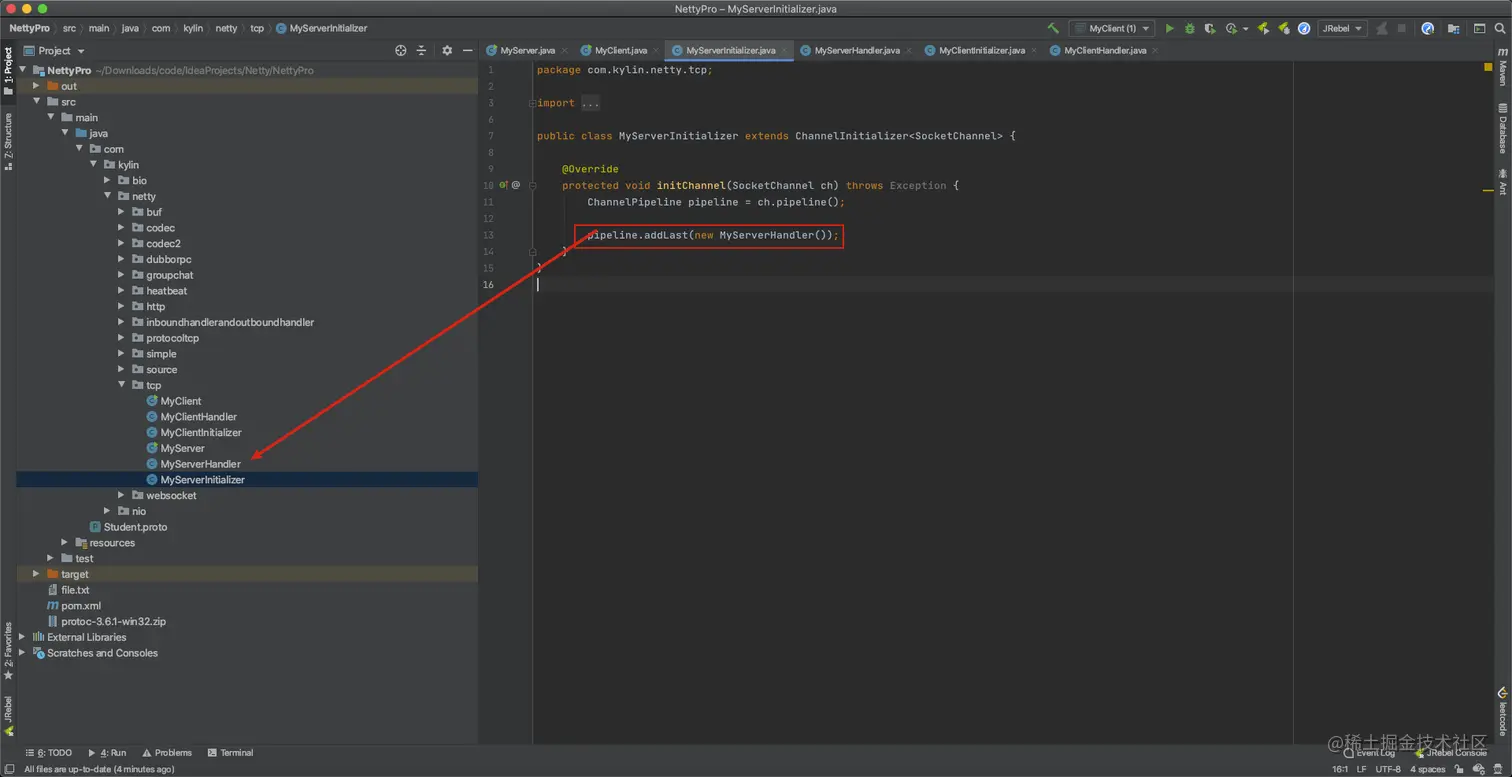Open the Structure tool window
This screenshot has width=1512, height=777.
click(8, 141)
